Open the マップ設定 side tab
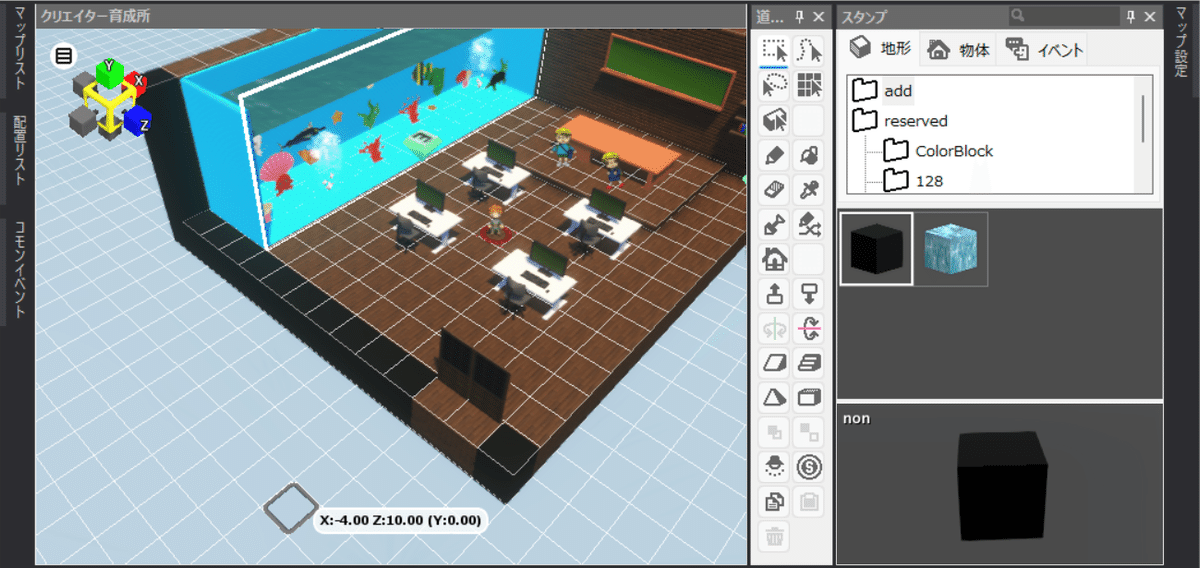Viewport: 1200px width, 568px height. tap(1182, 45)
